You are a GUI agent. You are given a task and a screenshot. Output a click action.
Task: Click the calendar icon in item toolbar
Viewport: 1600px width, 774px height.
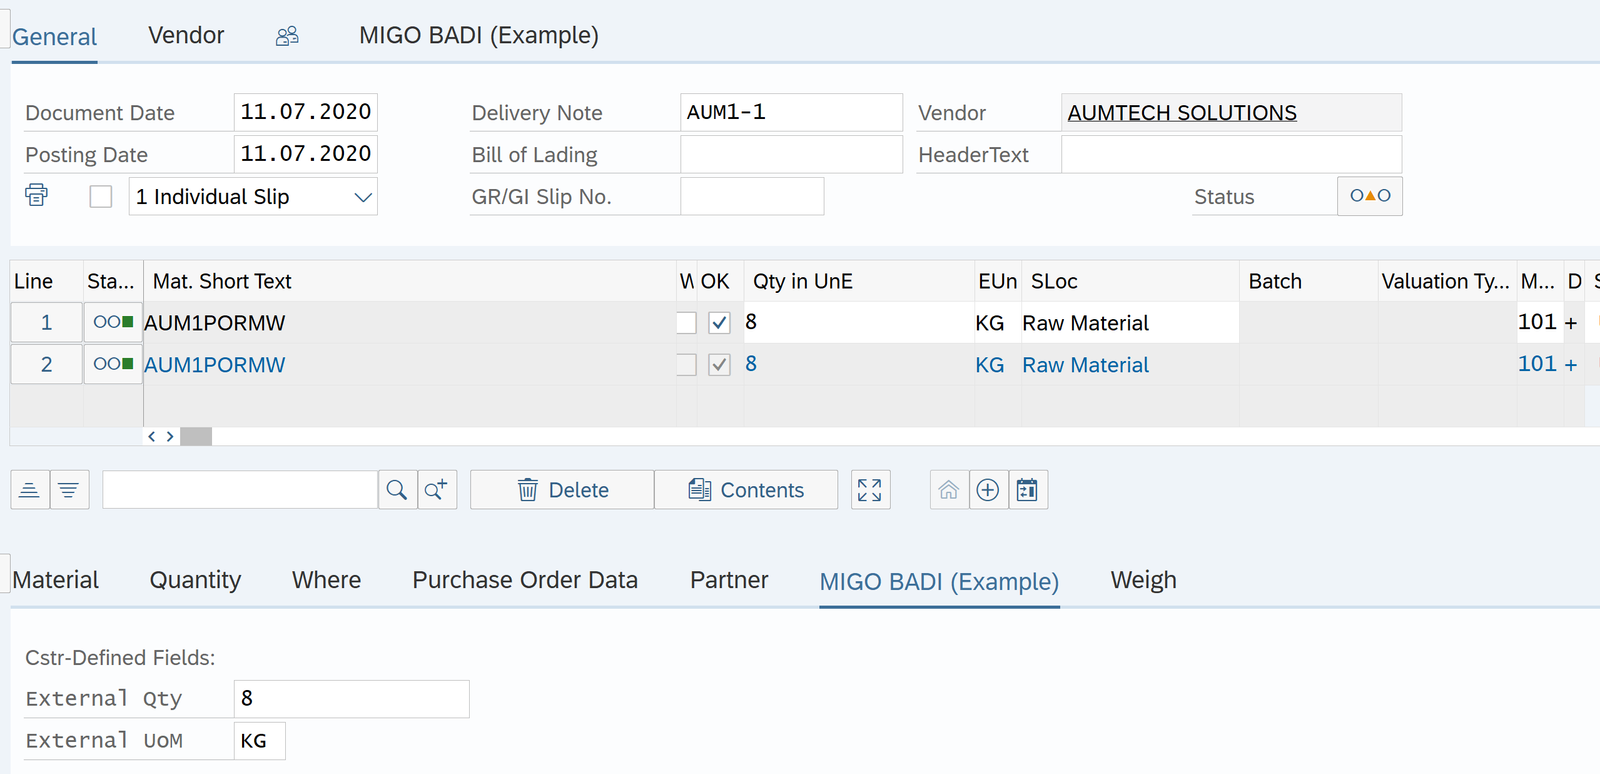1027,490
